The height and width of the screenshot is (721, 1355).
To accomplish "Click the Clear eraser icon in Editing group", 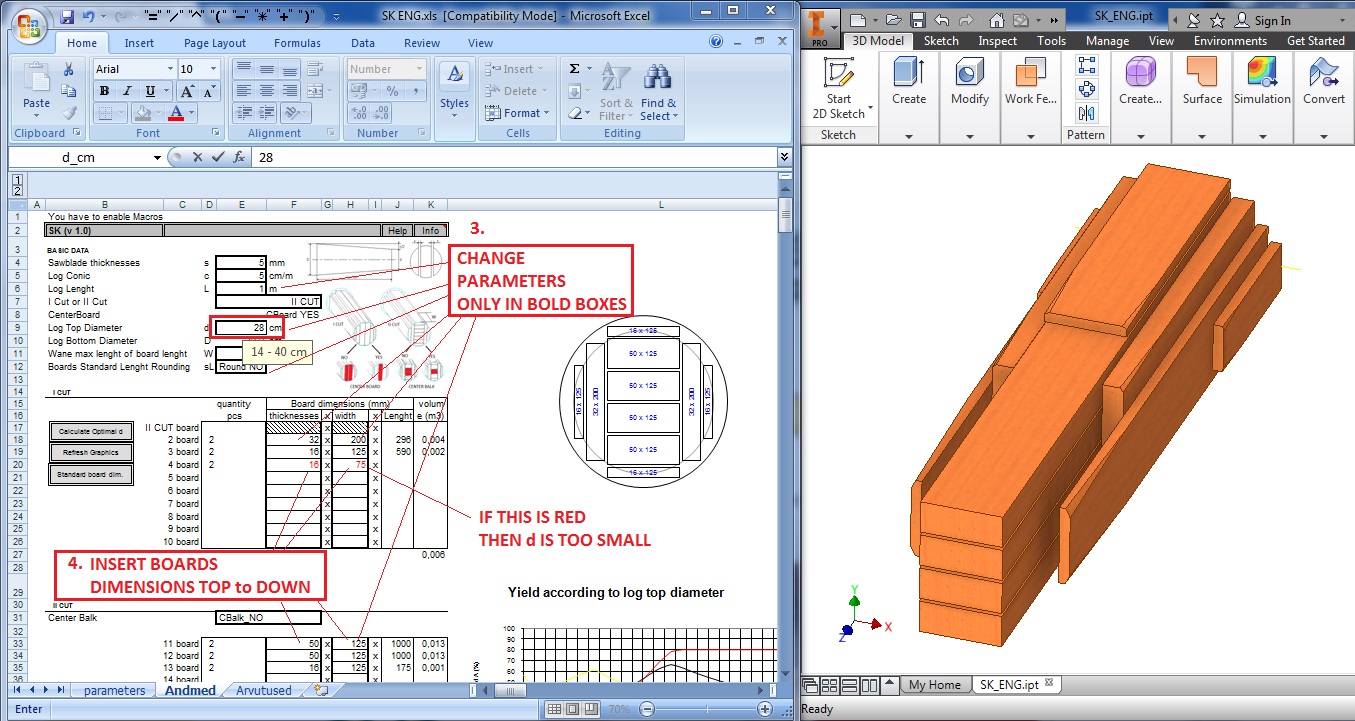I will click(x=574, y=113).
